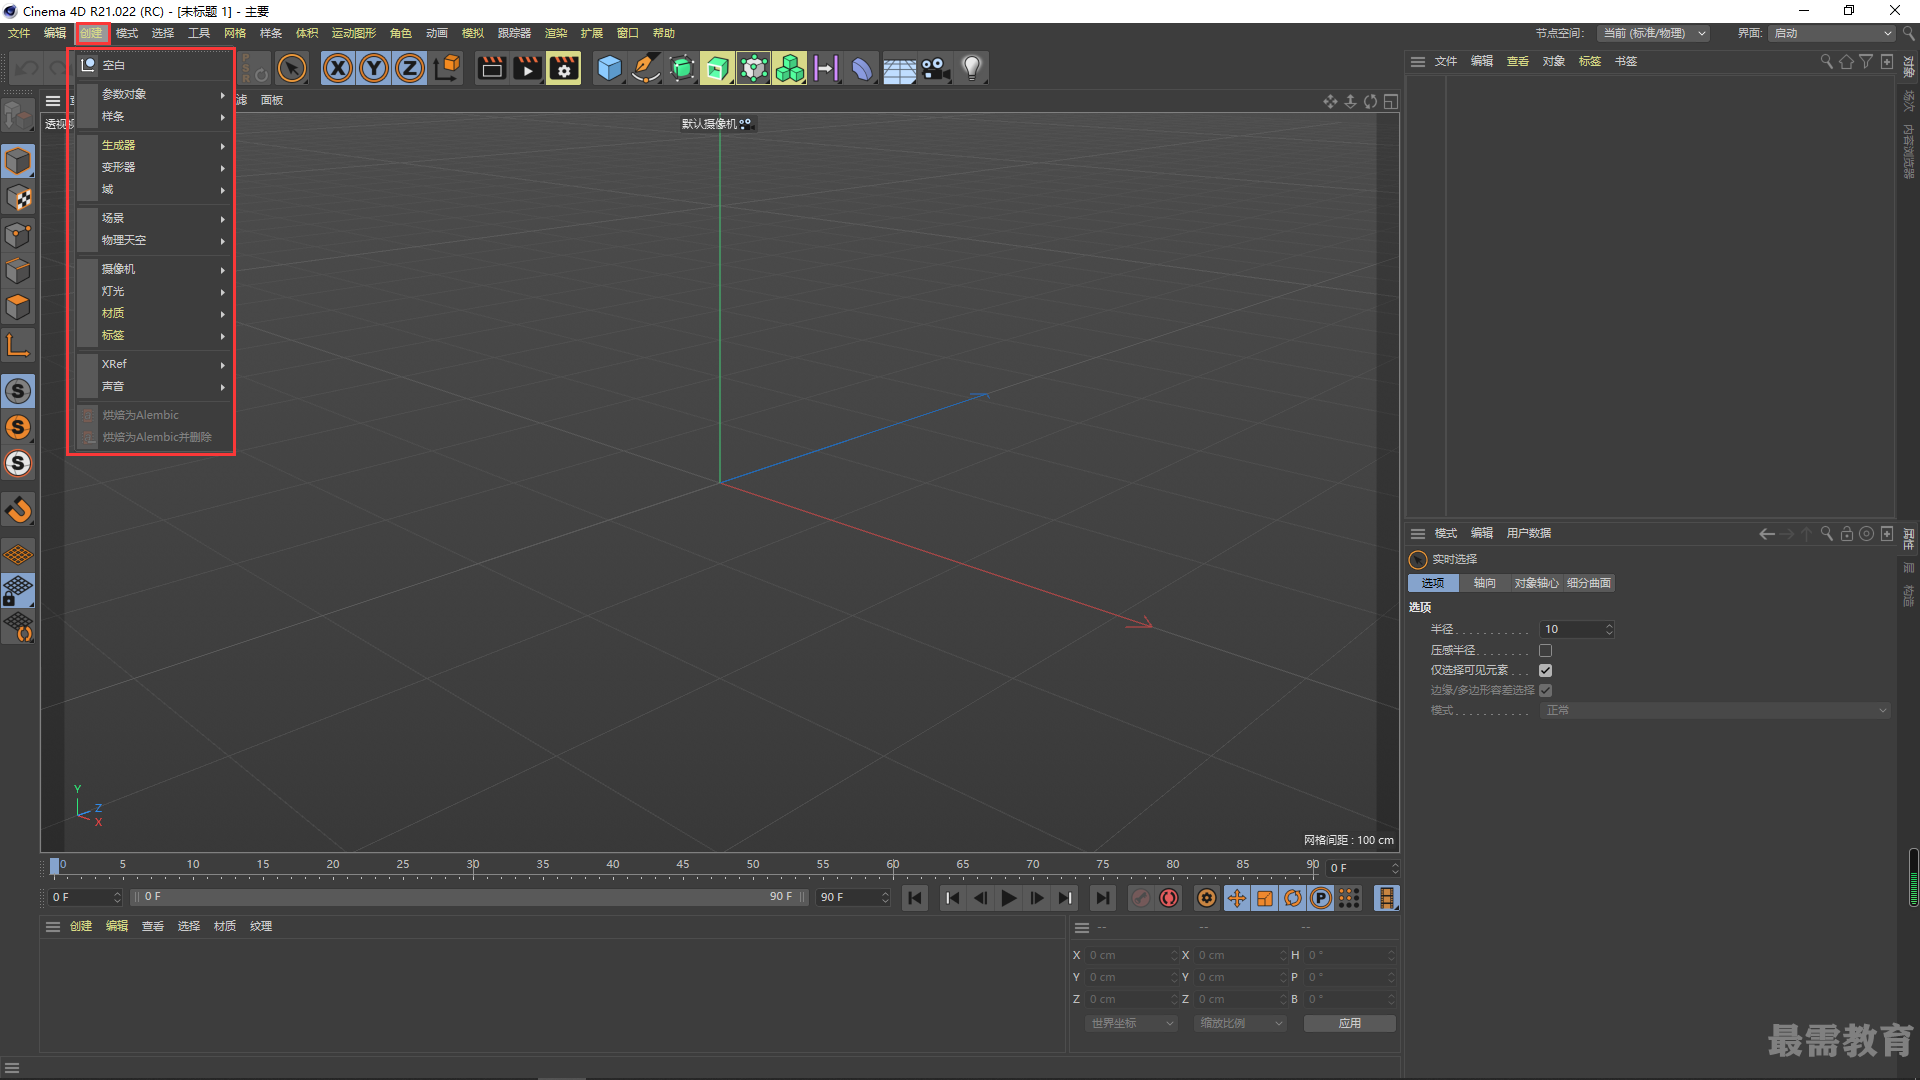
Task: Expand the 灯光 submenu
Action: point(155,291)
